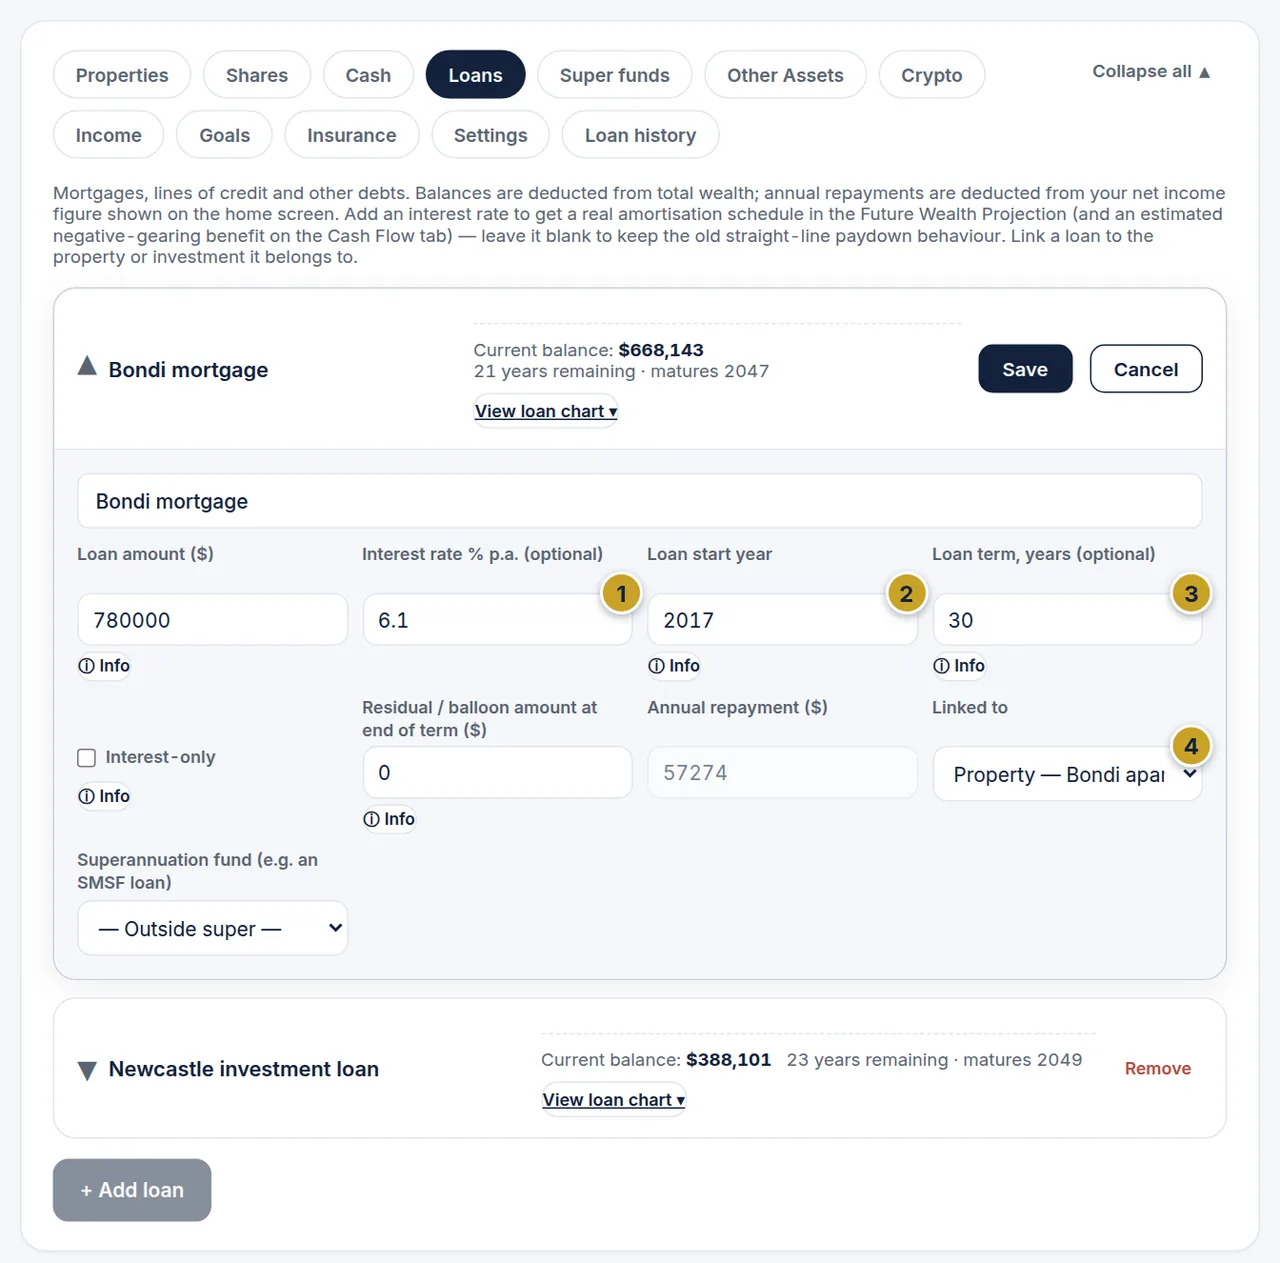Image resolution: width=1280 pixels, height=1263 pixels.
Task: Show Info for Loan term
Action: pos(959,666)
